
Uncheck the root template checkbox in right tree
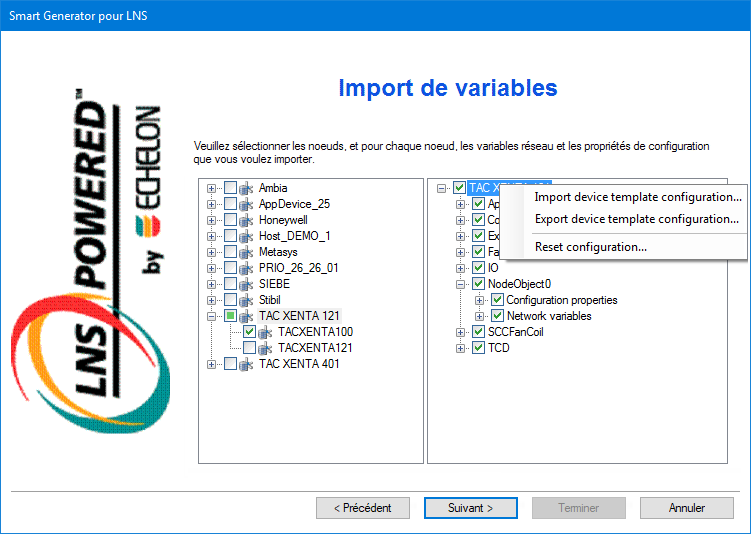tap(459, 188)
